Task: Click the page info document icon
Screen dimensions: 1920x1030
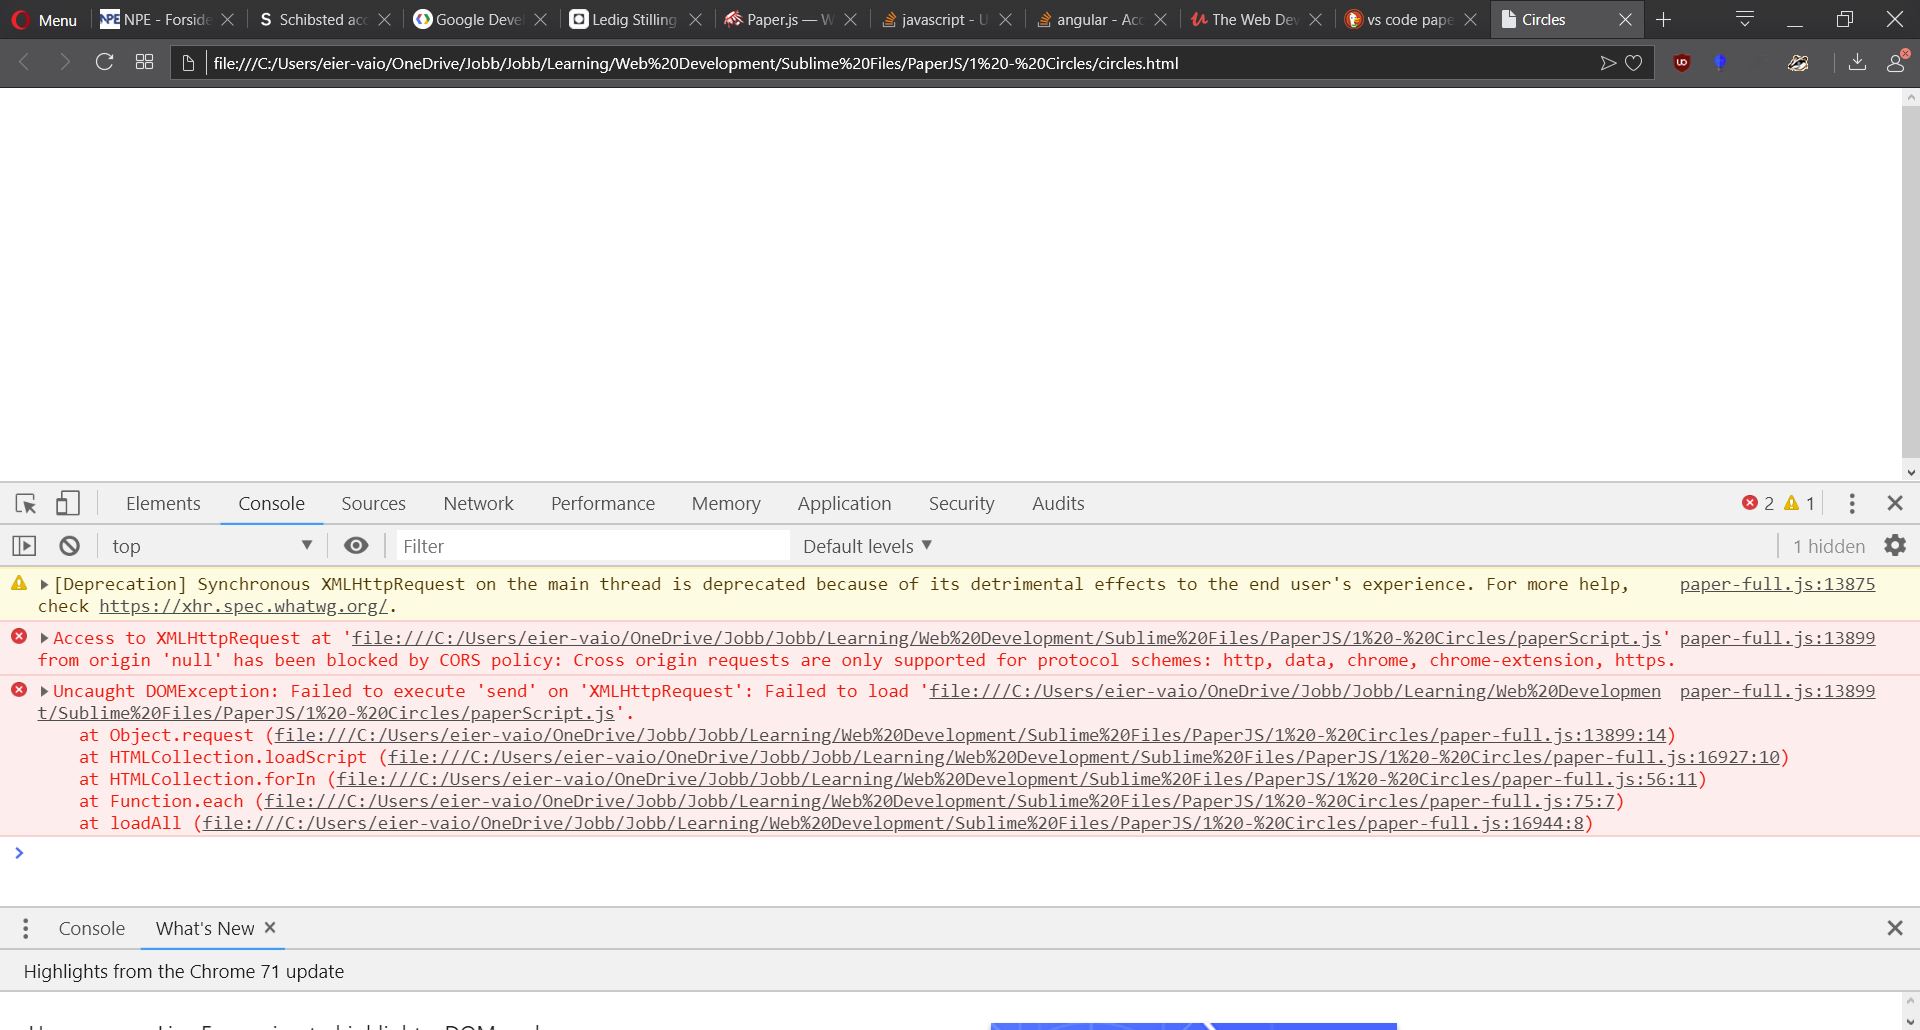Action: pyautogui.click(x=187, y=63)
